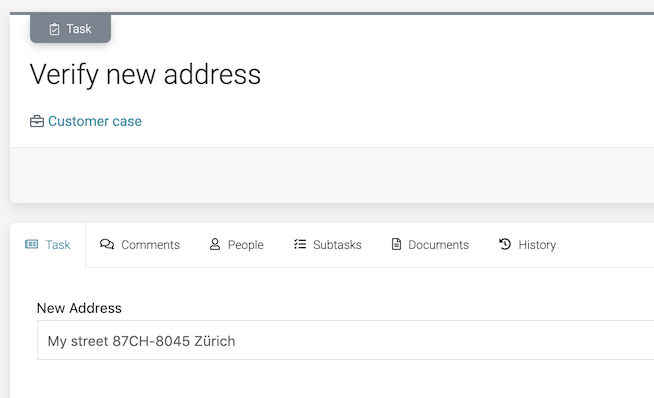654x398 pixels.
Task: Click the New Address field label
Action: 79,308
